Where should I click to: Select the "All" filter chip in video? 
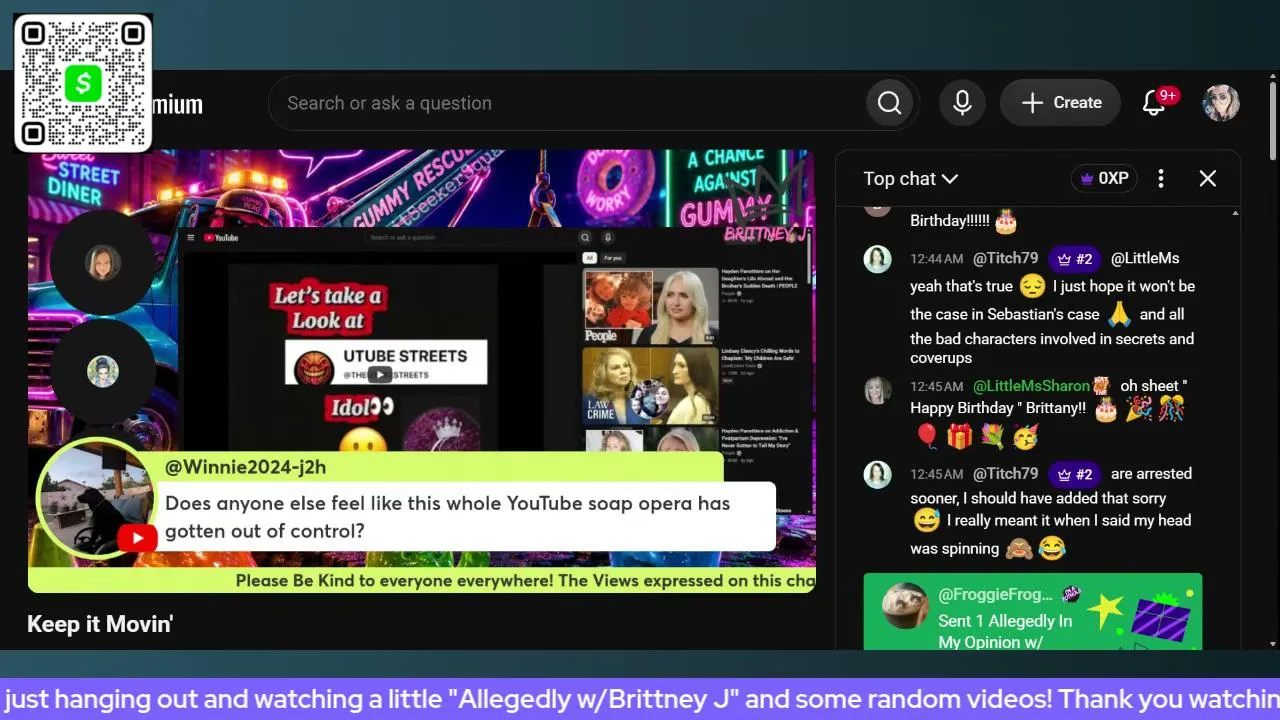coord(590,258)
